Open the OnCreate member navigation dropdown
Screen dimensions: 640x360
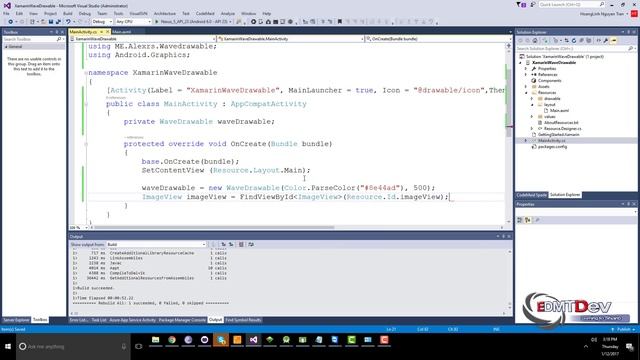pos(437,39)
